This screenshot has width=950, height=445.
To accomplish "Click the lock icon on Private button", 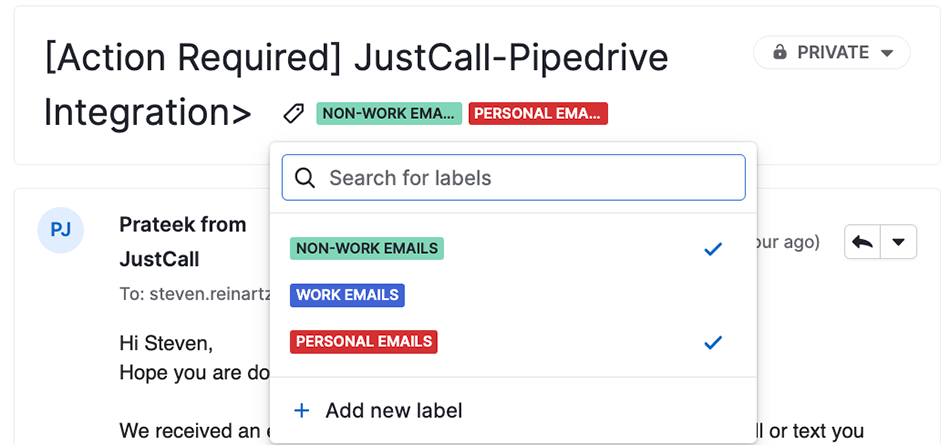I will [x=780, y=53].
